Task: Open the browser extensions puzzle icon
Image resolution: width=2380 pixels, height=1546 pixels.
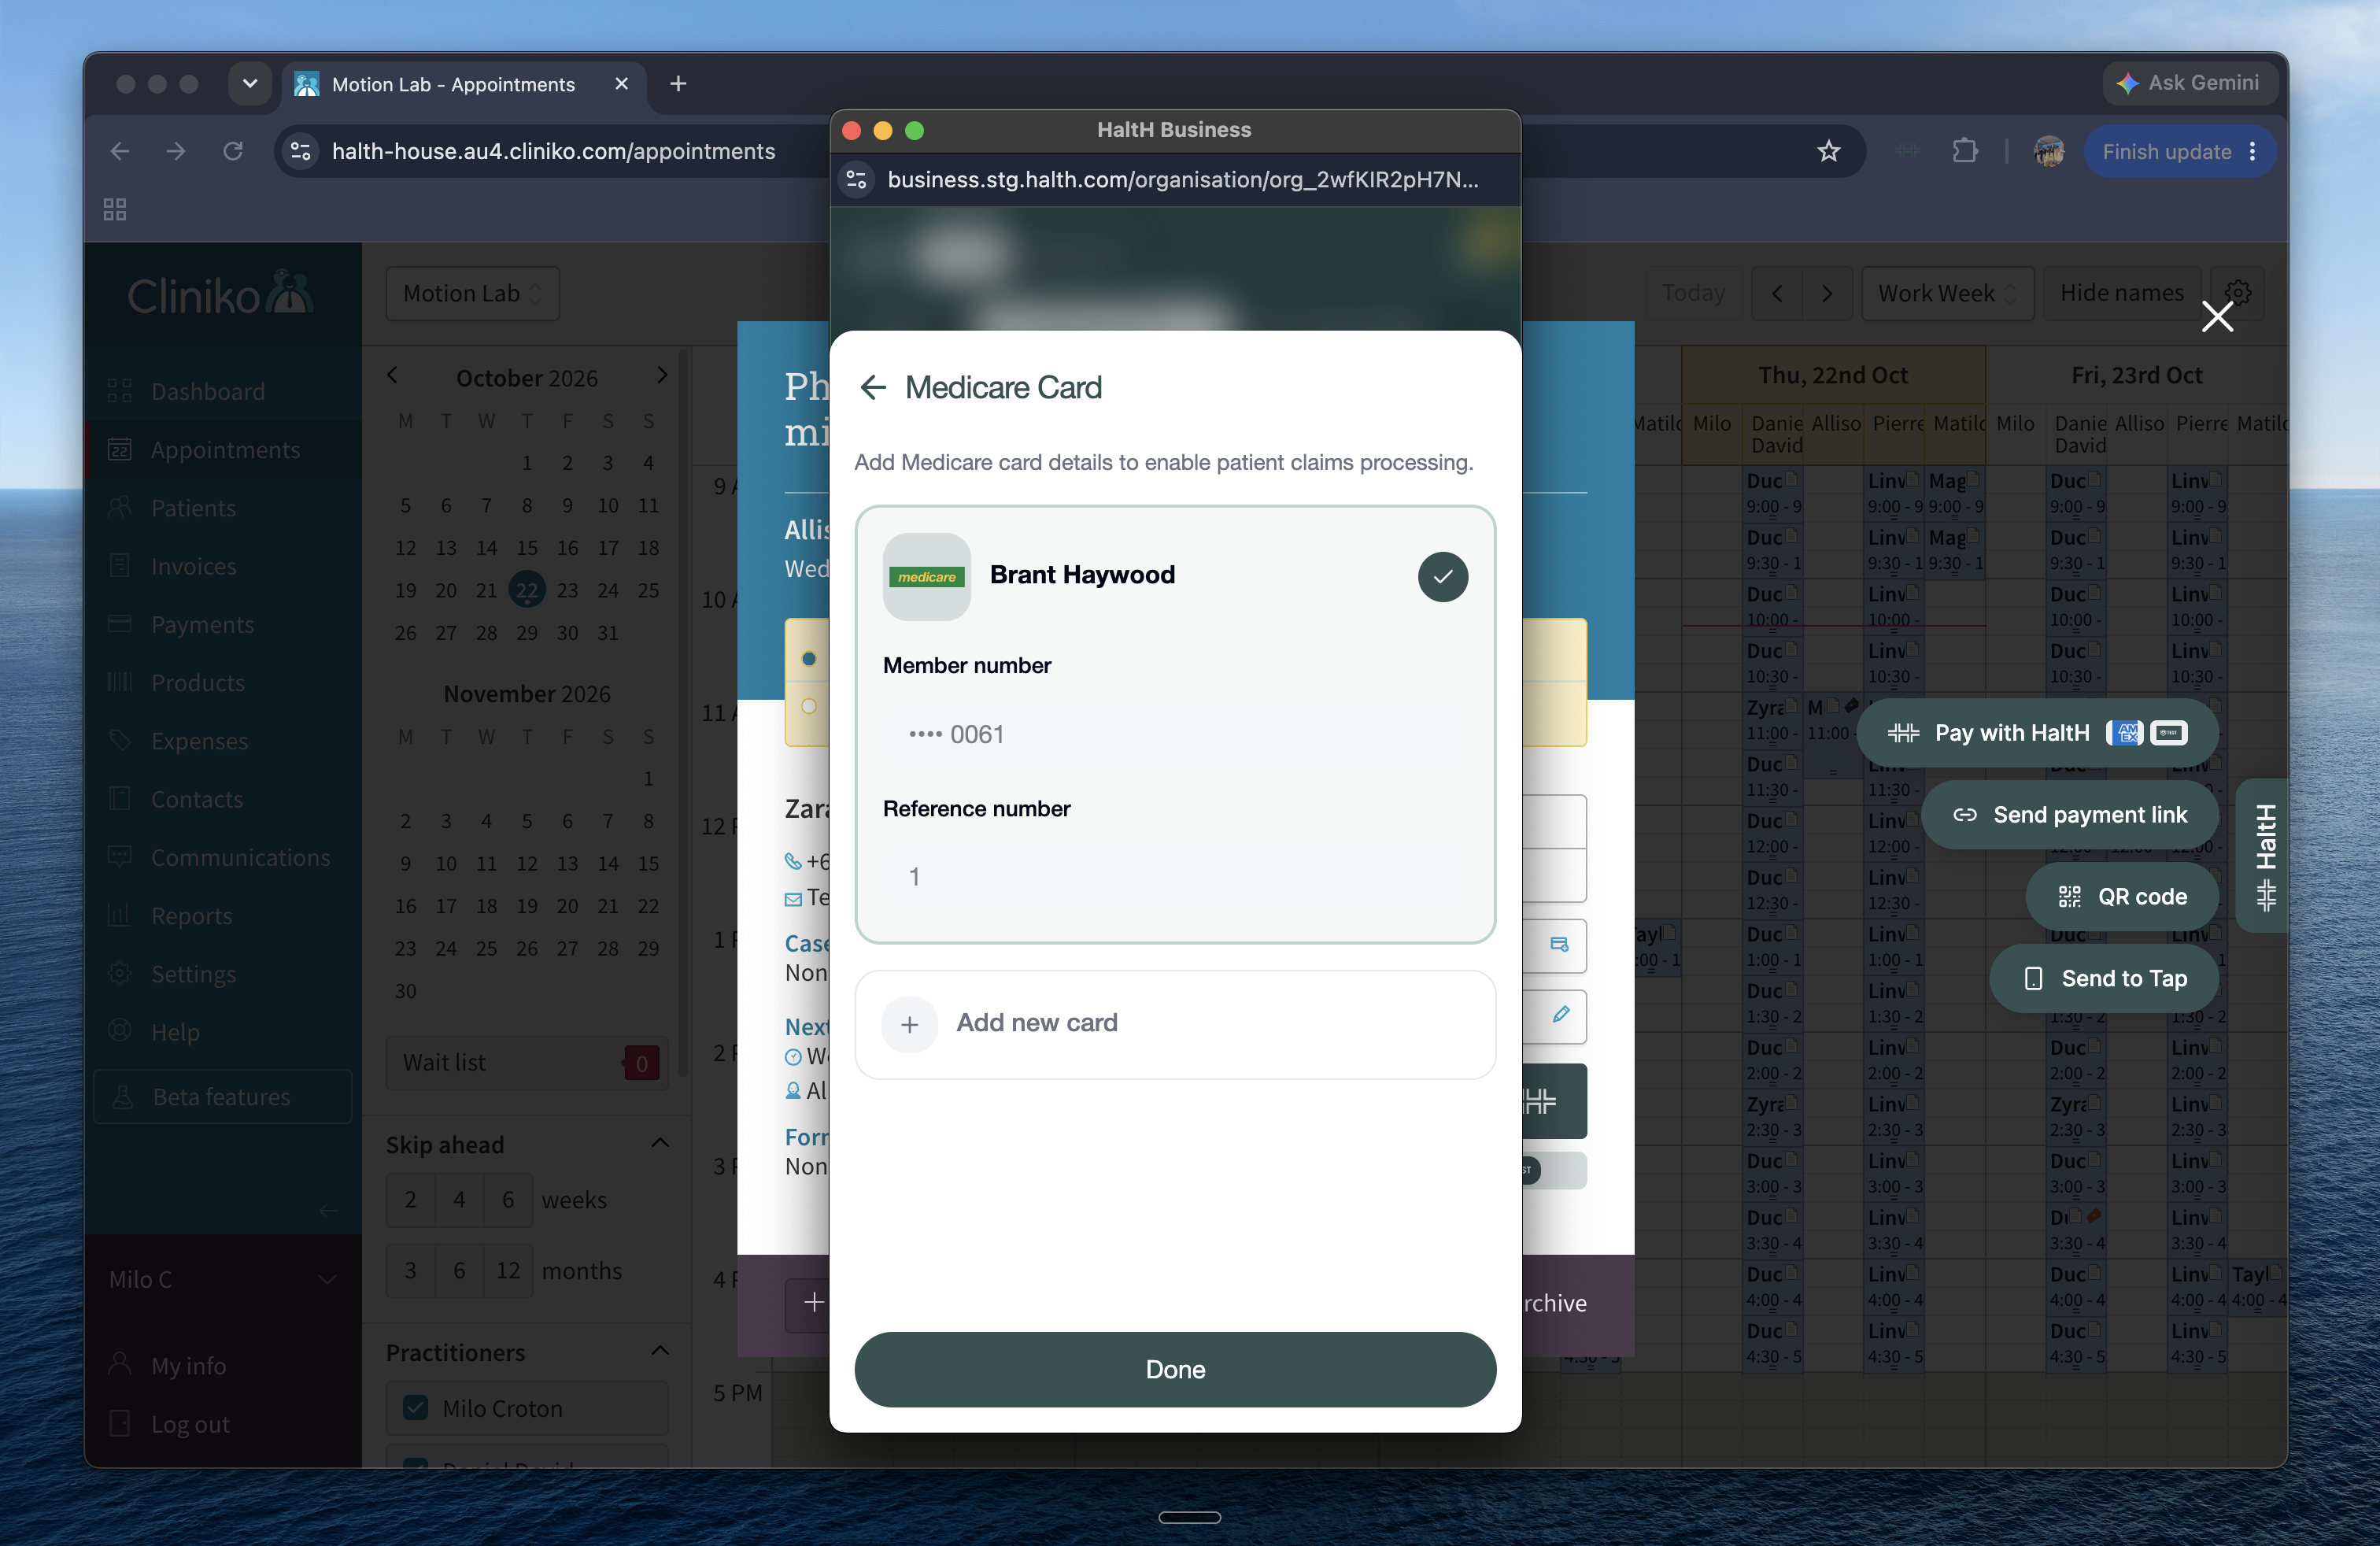Action: pos(1964,151)
